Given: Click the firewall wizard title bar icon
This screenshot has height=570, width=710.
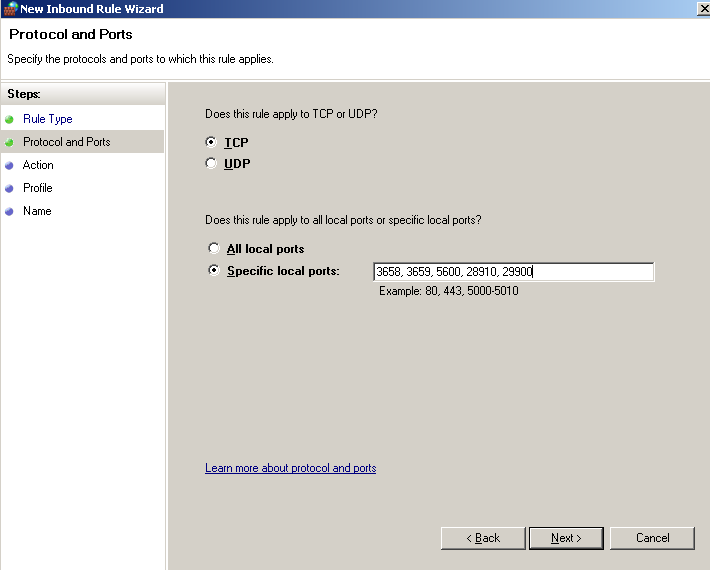Looking at the screenshot, I should coord(10,9).
